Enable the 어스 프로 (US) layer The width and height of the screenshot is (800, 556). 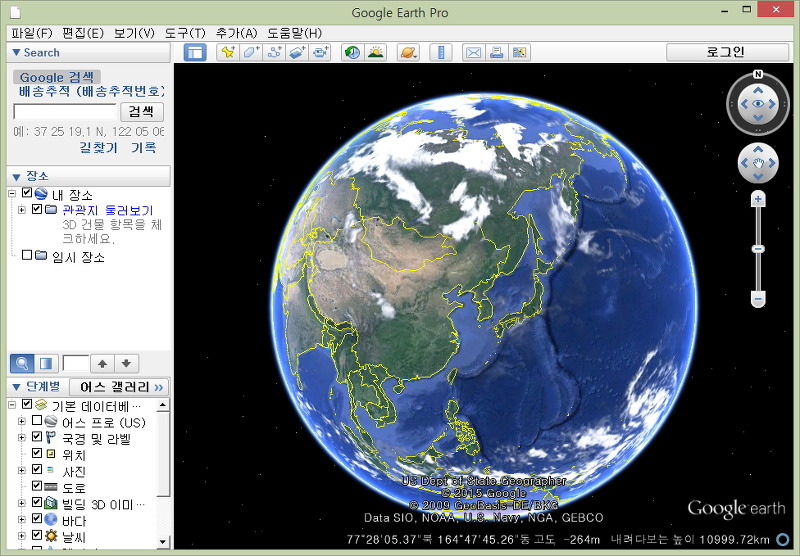[x=37, y=420]
